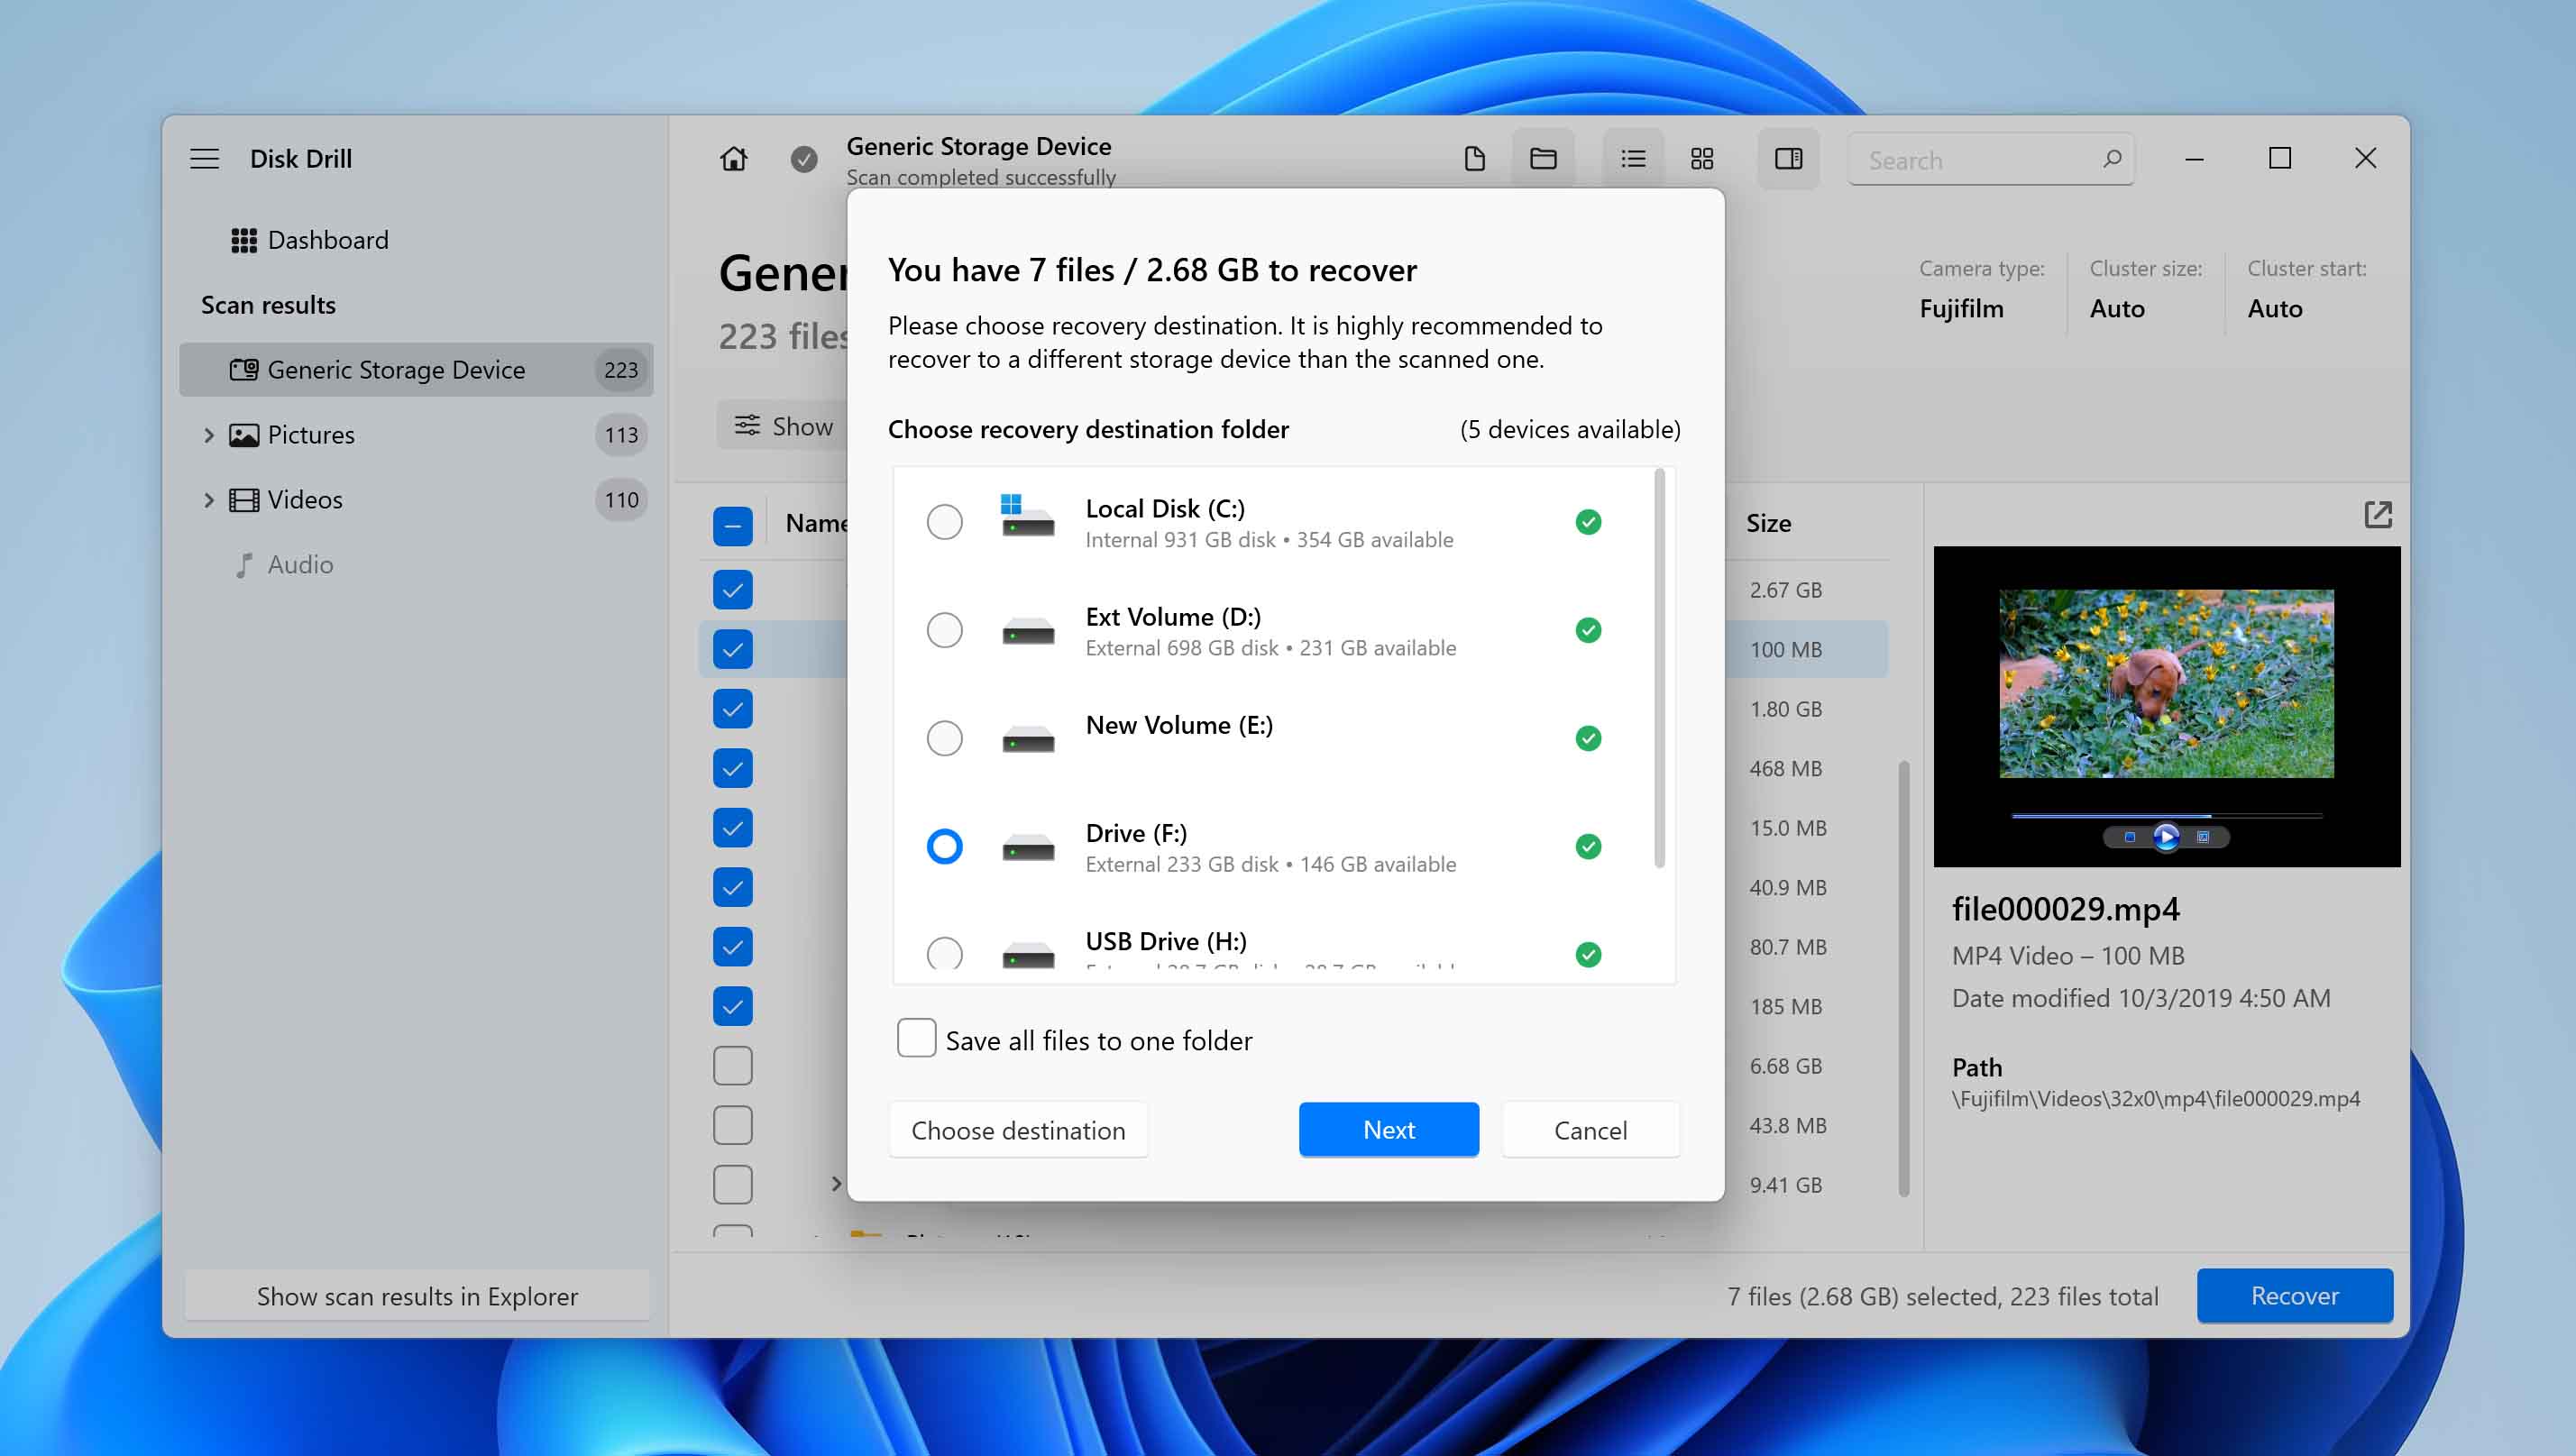Select Local Disk (C:) radio button
The height and width of the screenshot is (1456, 2576).
pos(944,522)
